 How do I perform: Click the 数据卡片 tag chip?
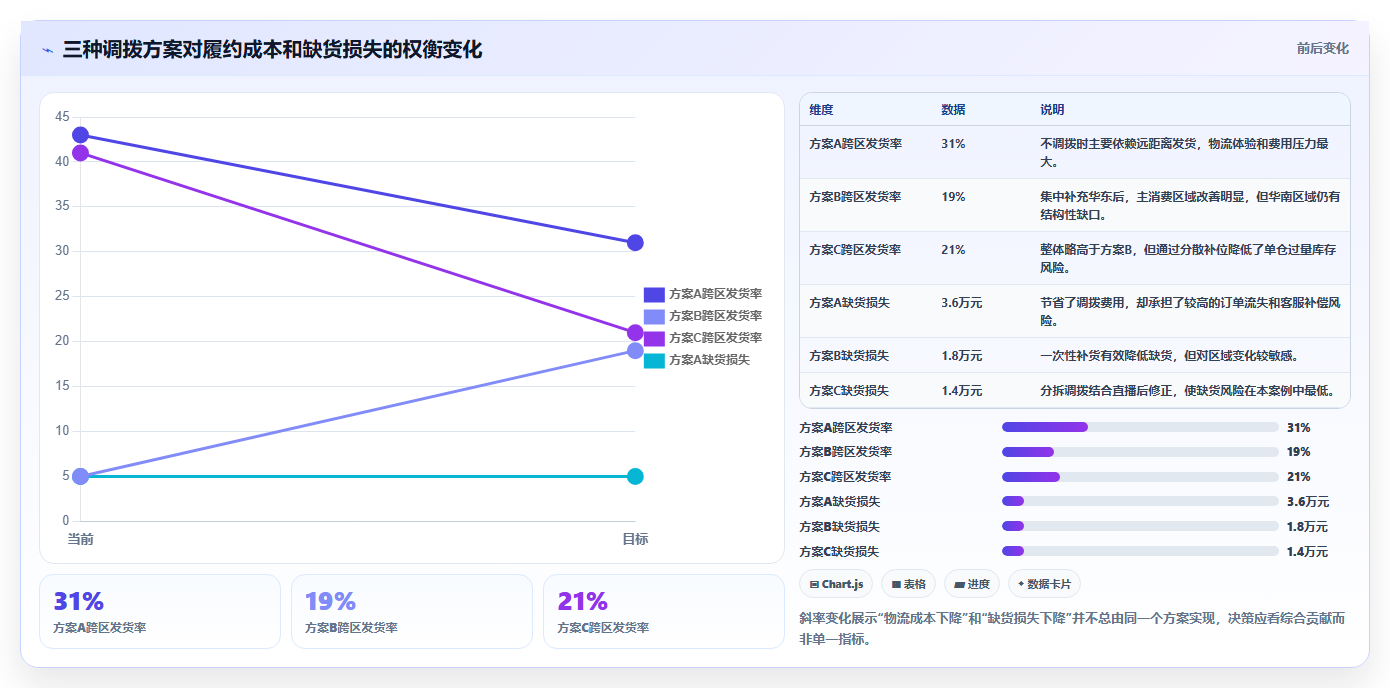(x=1044, y=584)
